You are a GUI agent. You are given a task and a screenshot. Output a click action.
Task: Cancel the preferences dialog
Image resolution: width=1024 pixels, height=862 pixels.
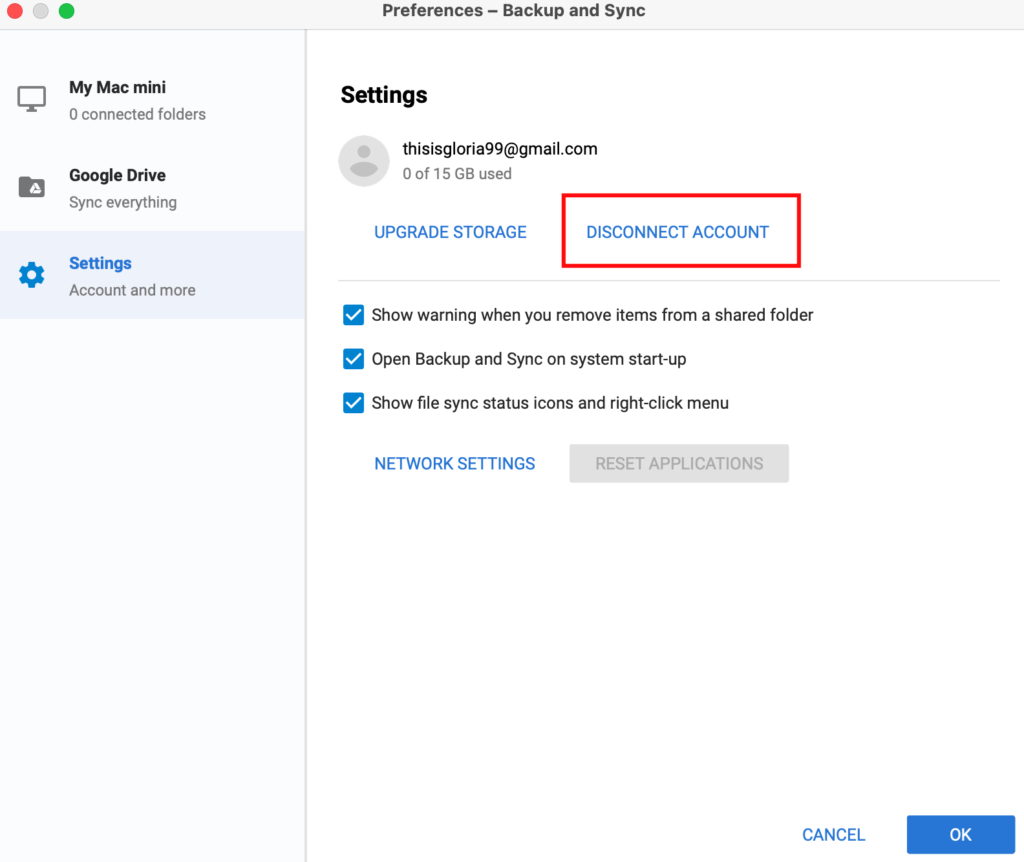833,835
